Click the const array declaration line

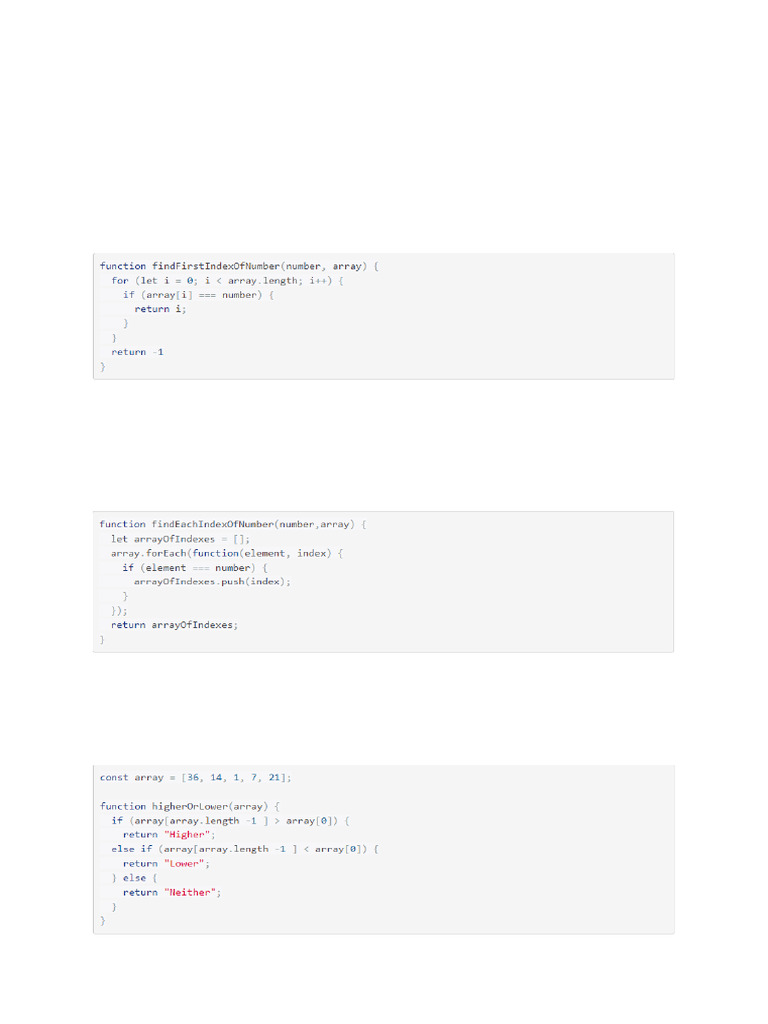click(x=195, y=777)
